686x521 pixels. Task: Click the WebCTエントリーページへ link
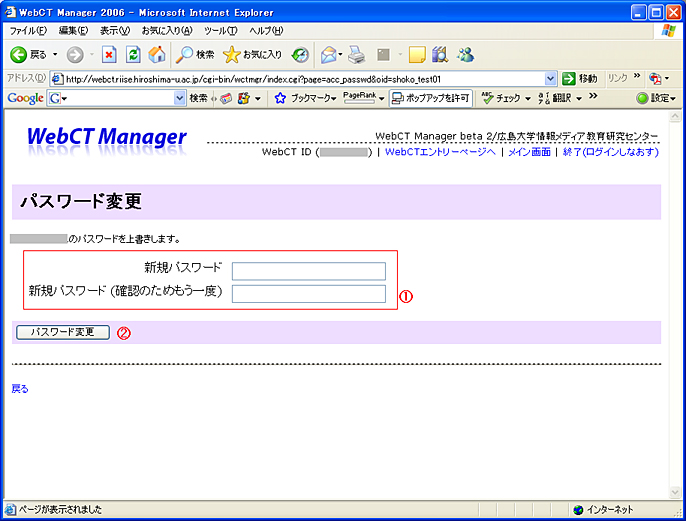pos(440,152)
